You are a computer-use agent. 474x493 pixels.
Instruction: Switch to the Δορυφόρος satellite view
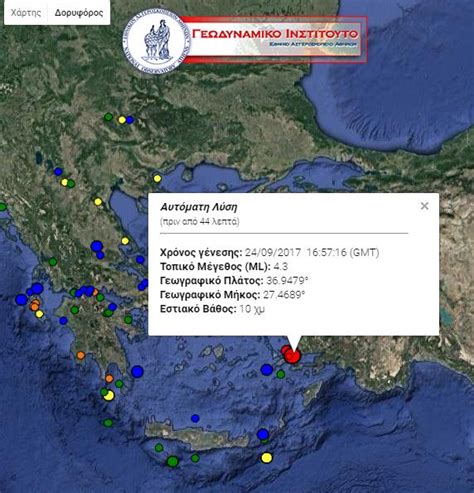click(x=79, y=13)
